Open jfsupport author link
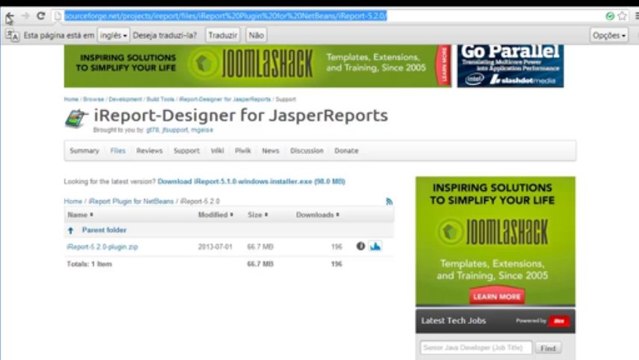Screen dimensions: 639x360 (x=175, y=130)
